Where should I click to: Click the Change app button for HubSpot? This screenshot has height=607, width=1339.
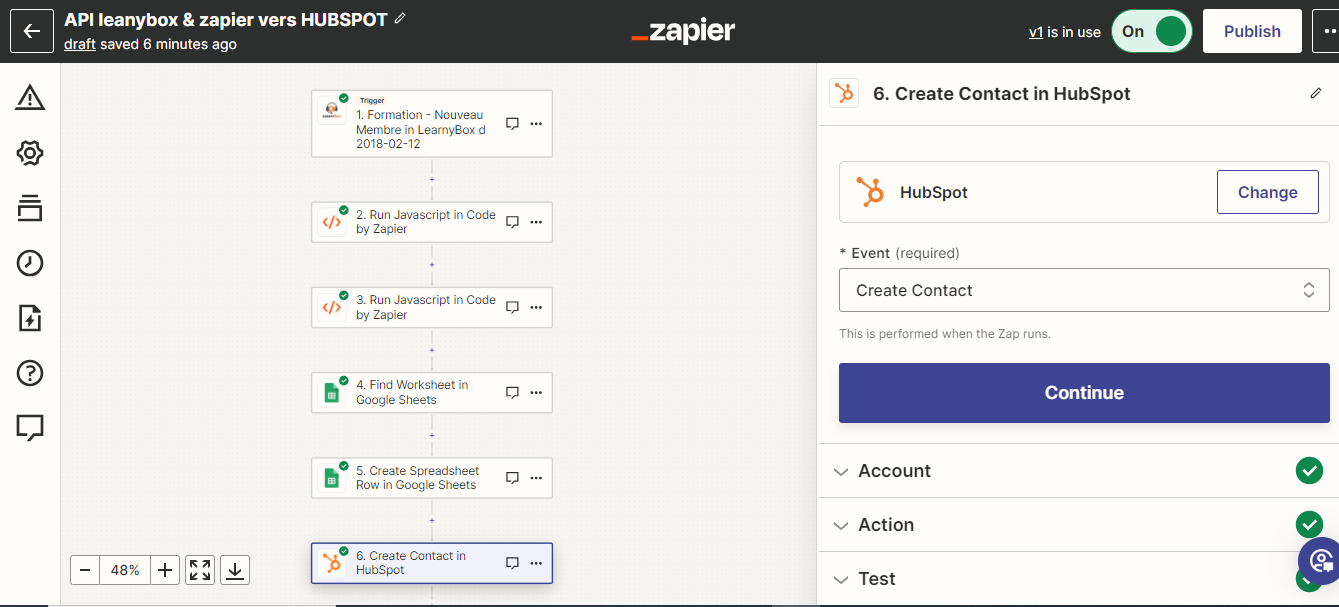[x=1267, y=192]
